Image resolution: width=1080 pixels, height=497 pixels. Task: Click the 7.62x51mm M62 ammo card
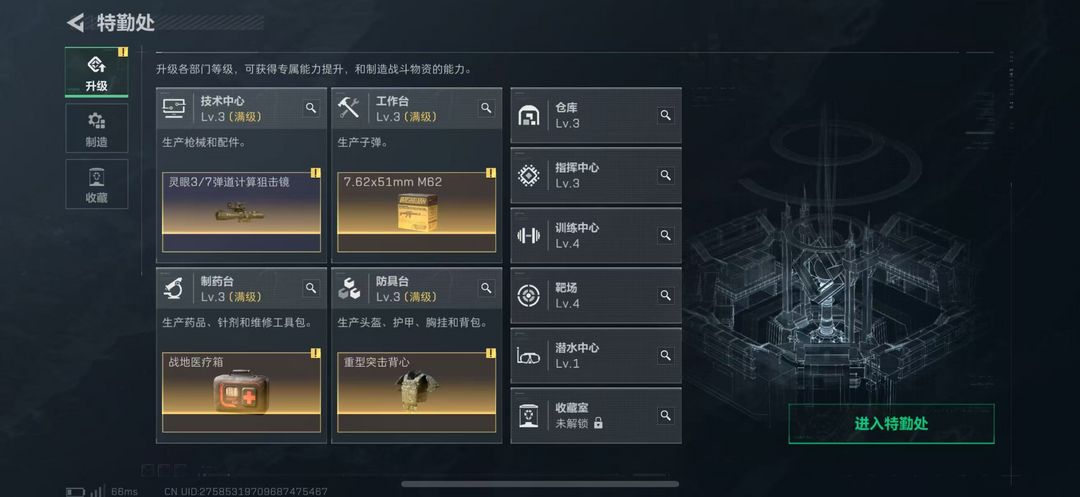click(x=417, y=212)
